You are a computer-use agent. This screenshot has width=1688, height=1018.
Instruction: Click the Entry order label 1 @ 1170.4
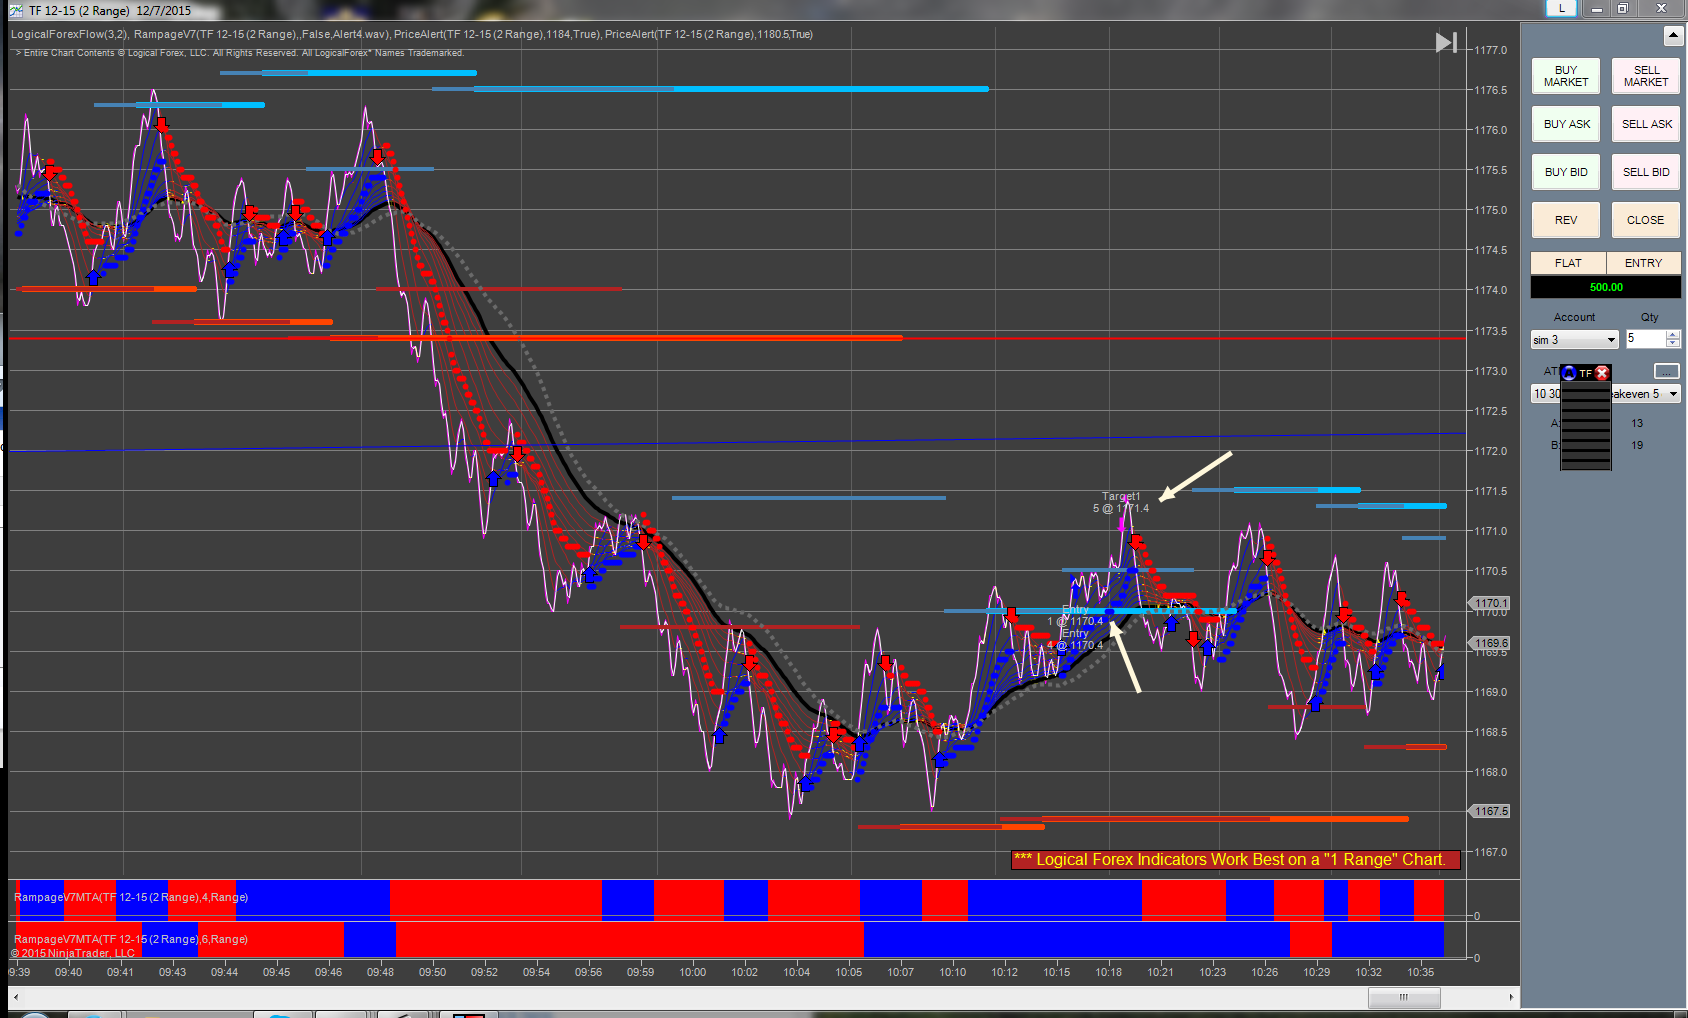point(1075,616)
